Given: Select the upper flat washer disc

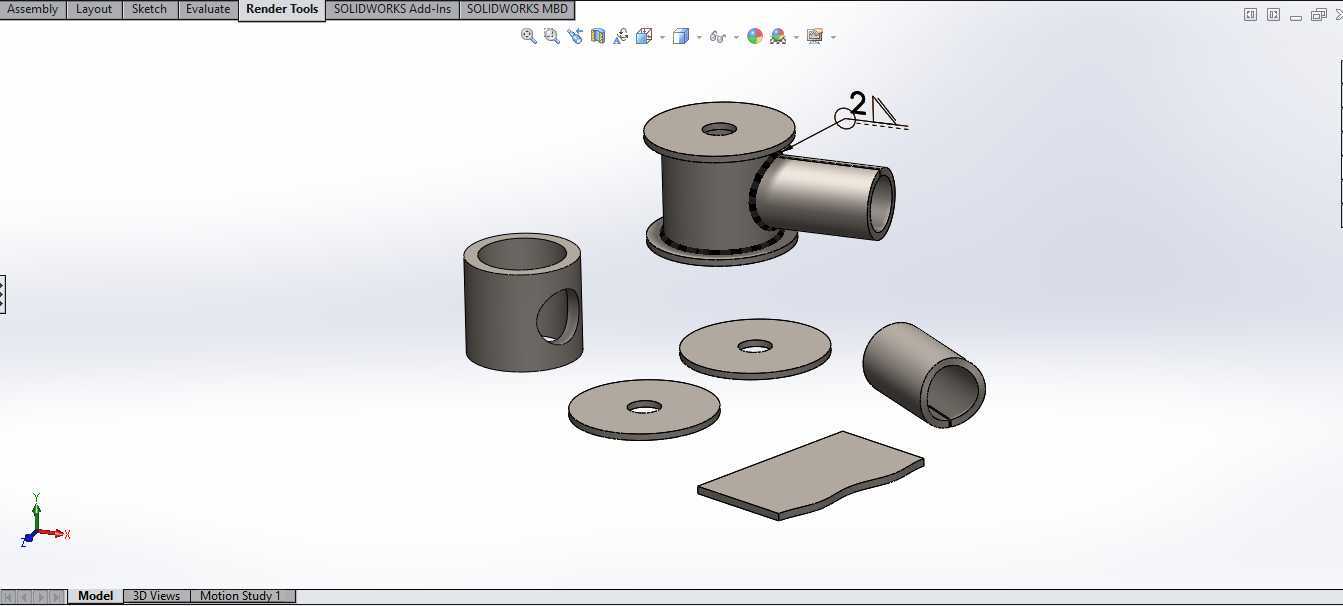Looking at the screenshot, I should click(755, 348).
